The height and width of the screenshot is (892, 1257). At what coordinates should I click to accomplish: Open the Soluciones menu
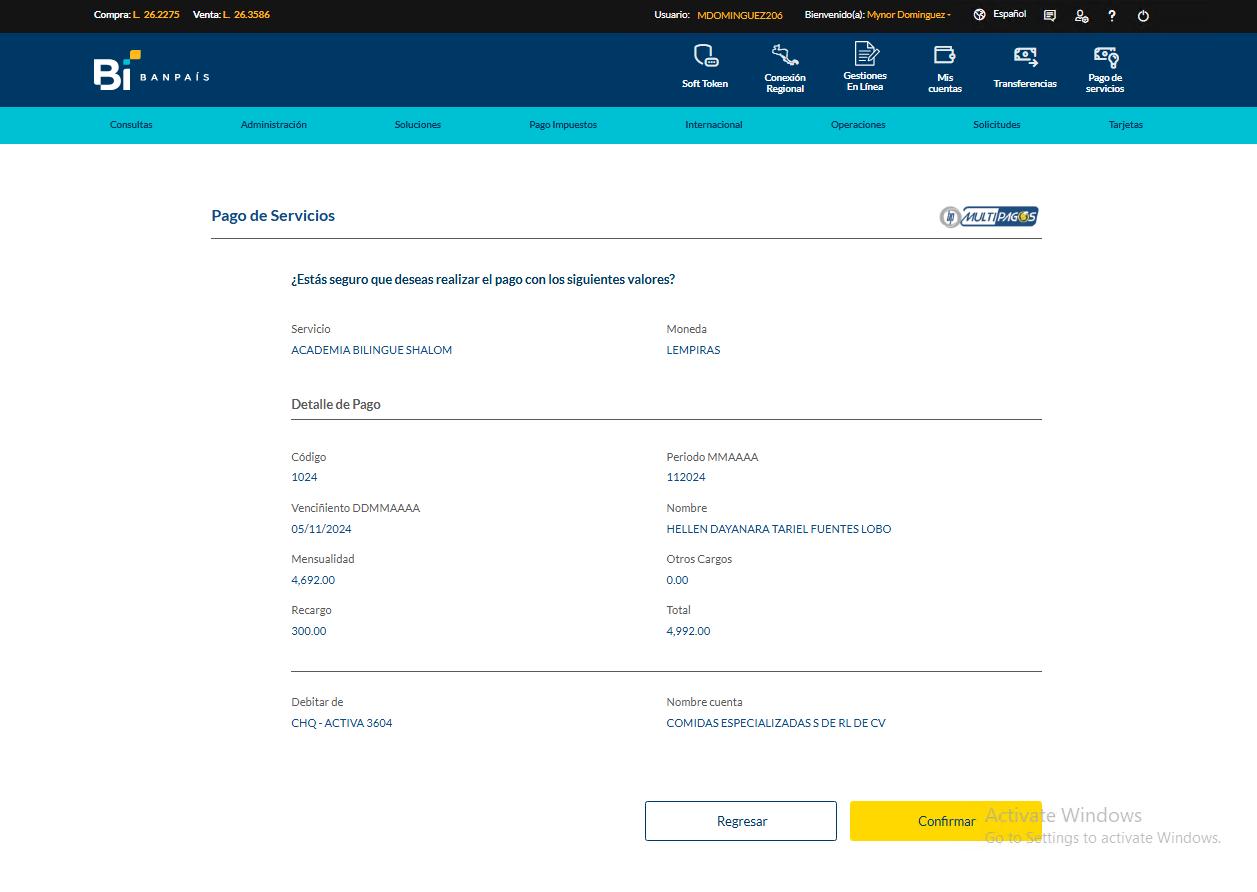pos(418,125)
